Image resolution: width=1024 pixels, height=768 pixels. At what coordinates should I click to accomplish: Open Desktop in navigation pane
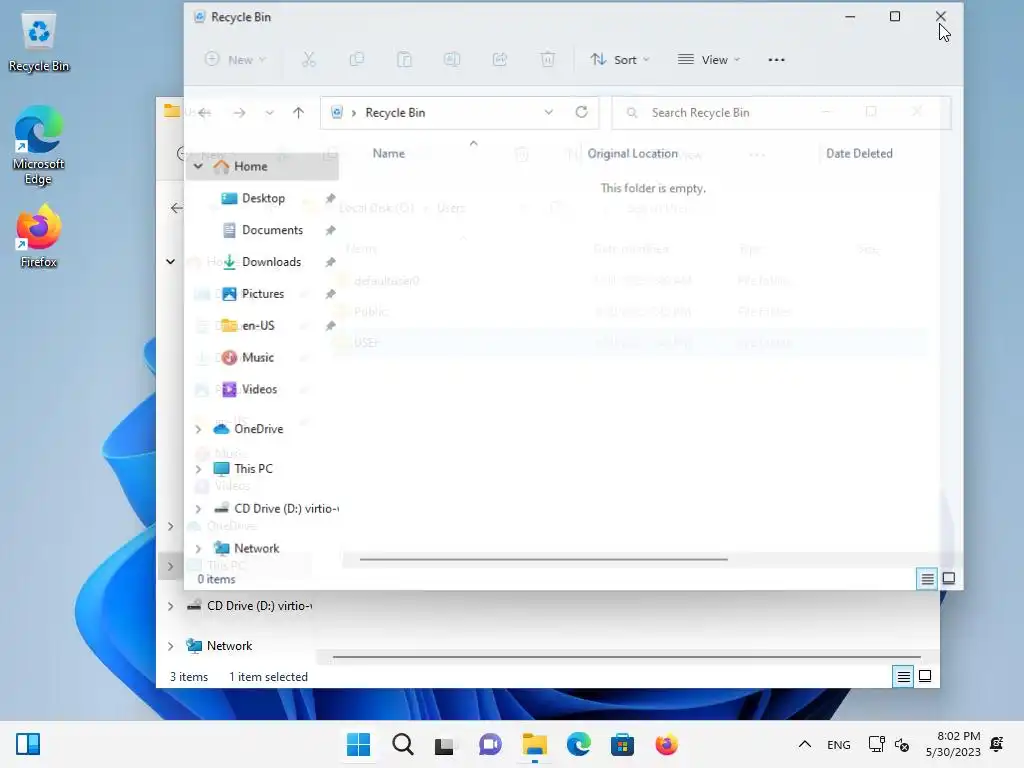click(x=263, y=198)
